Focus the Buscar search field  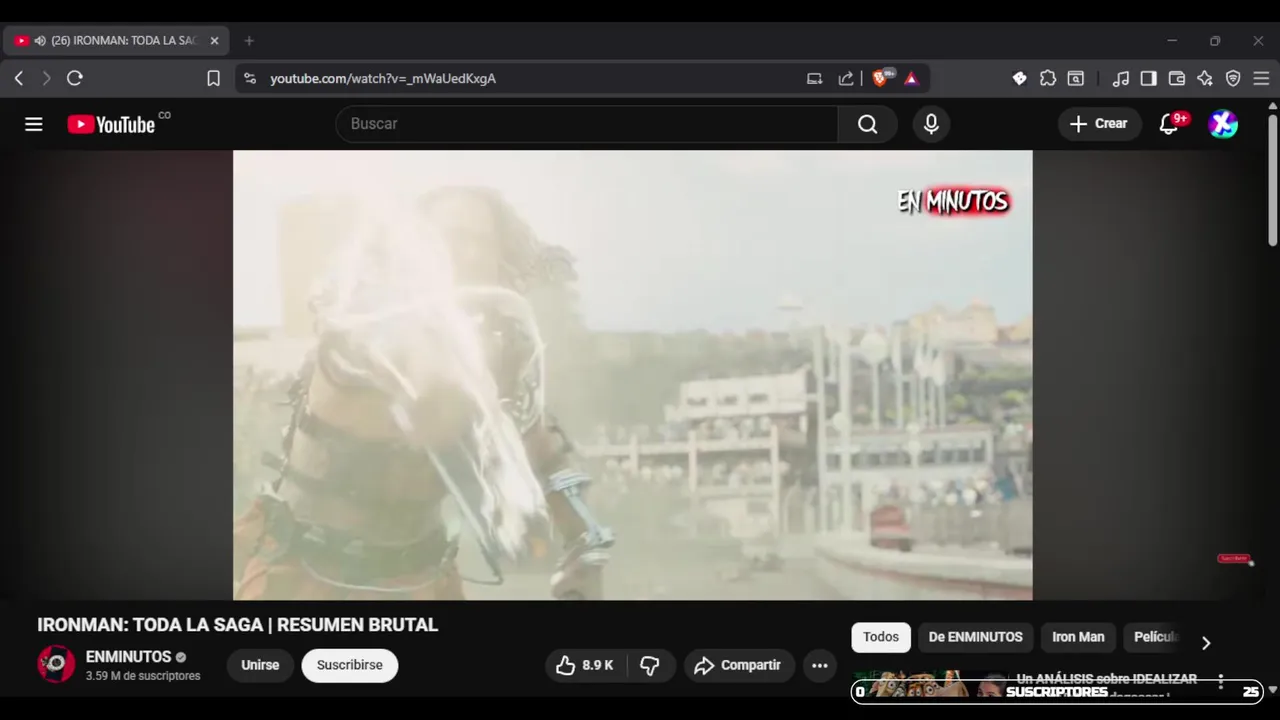click(587, 124)
